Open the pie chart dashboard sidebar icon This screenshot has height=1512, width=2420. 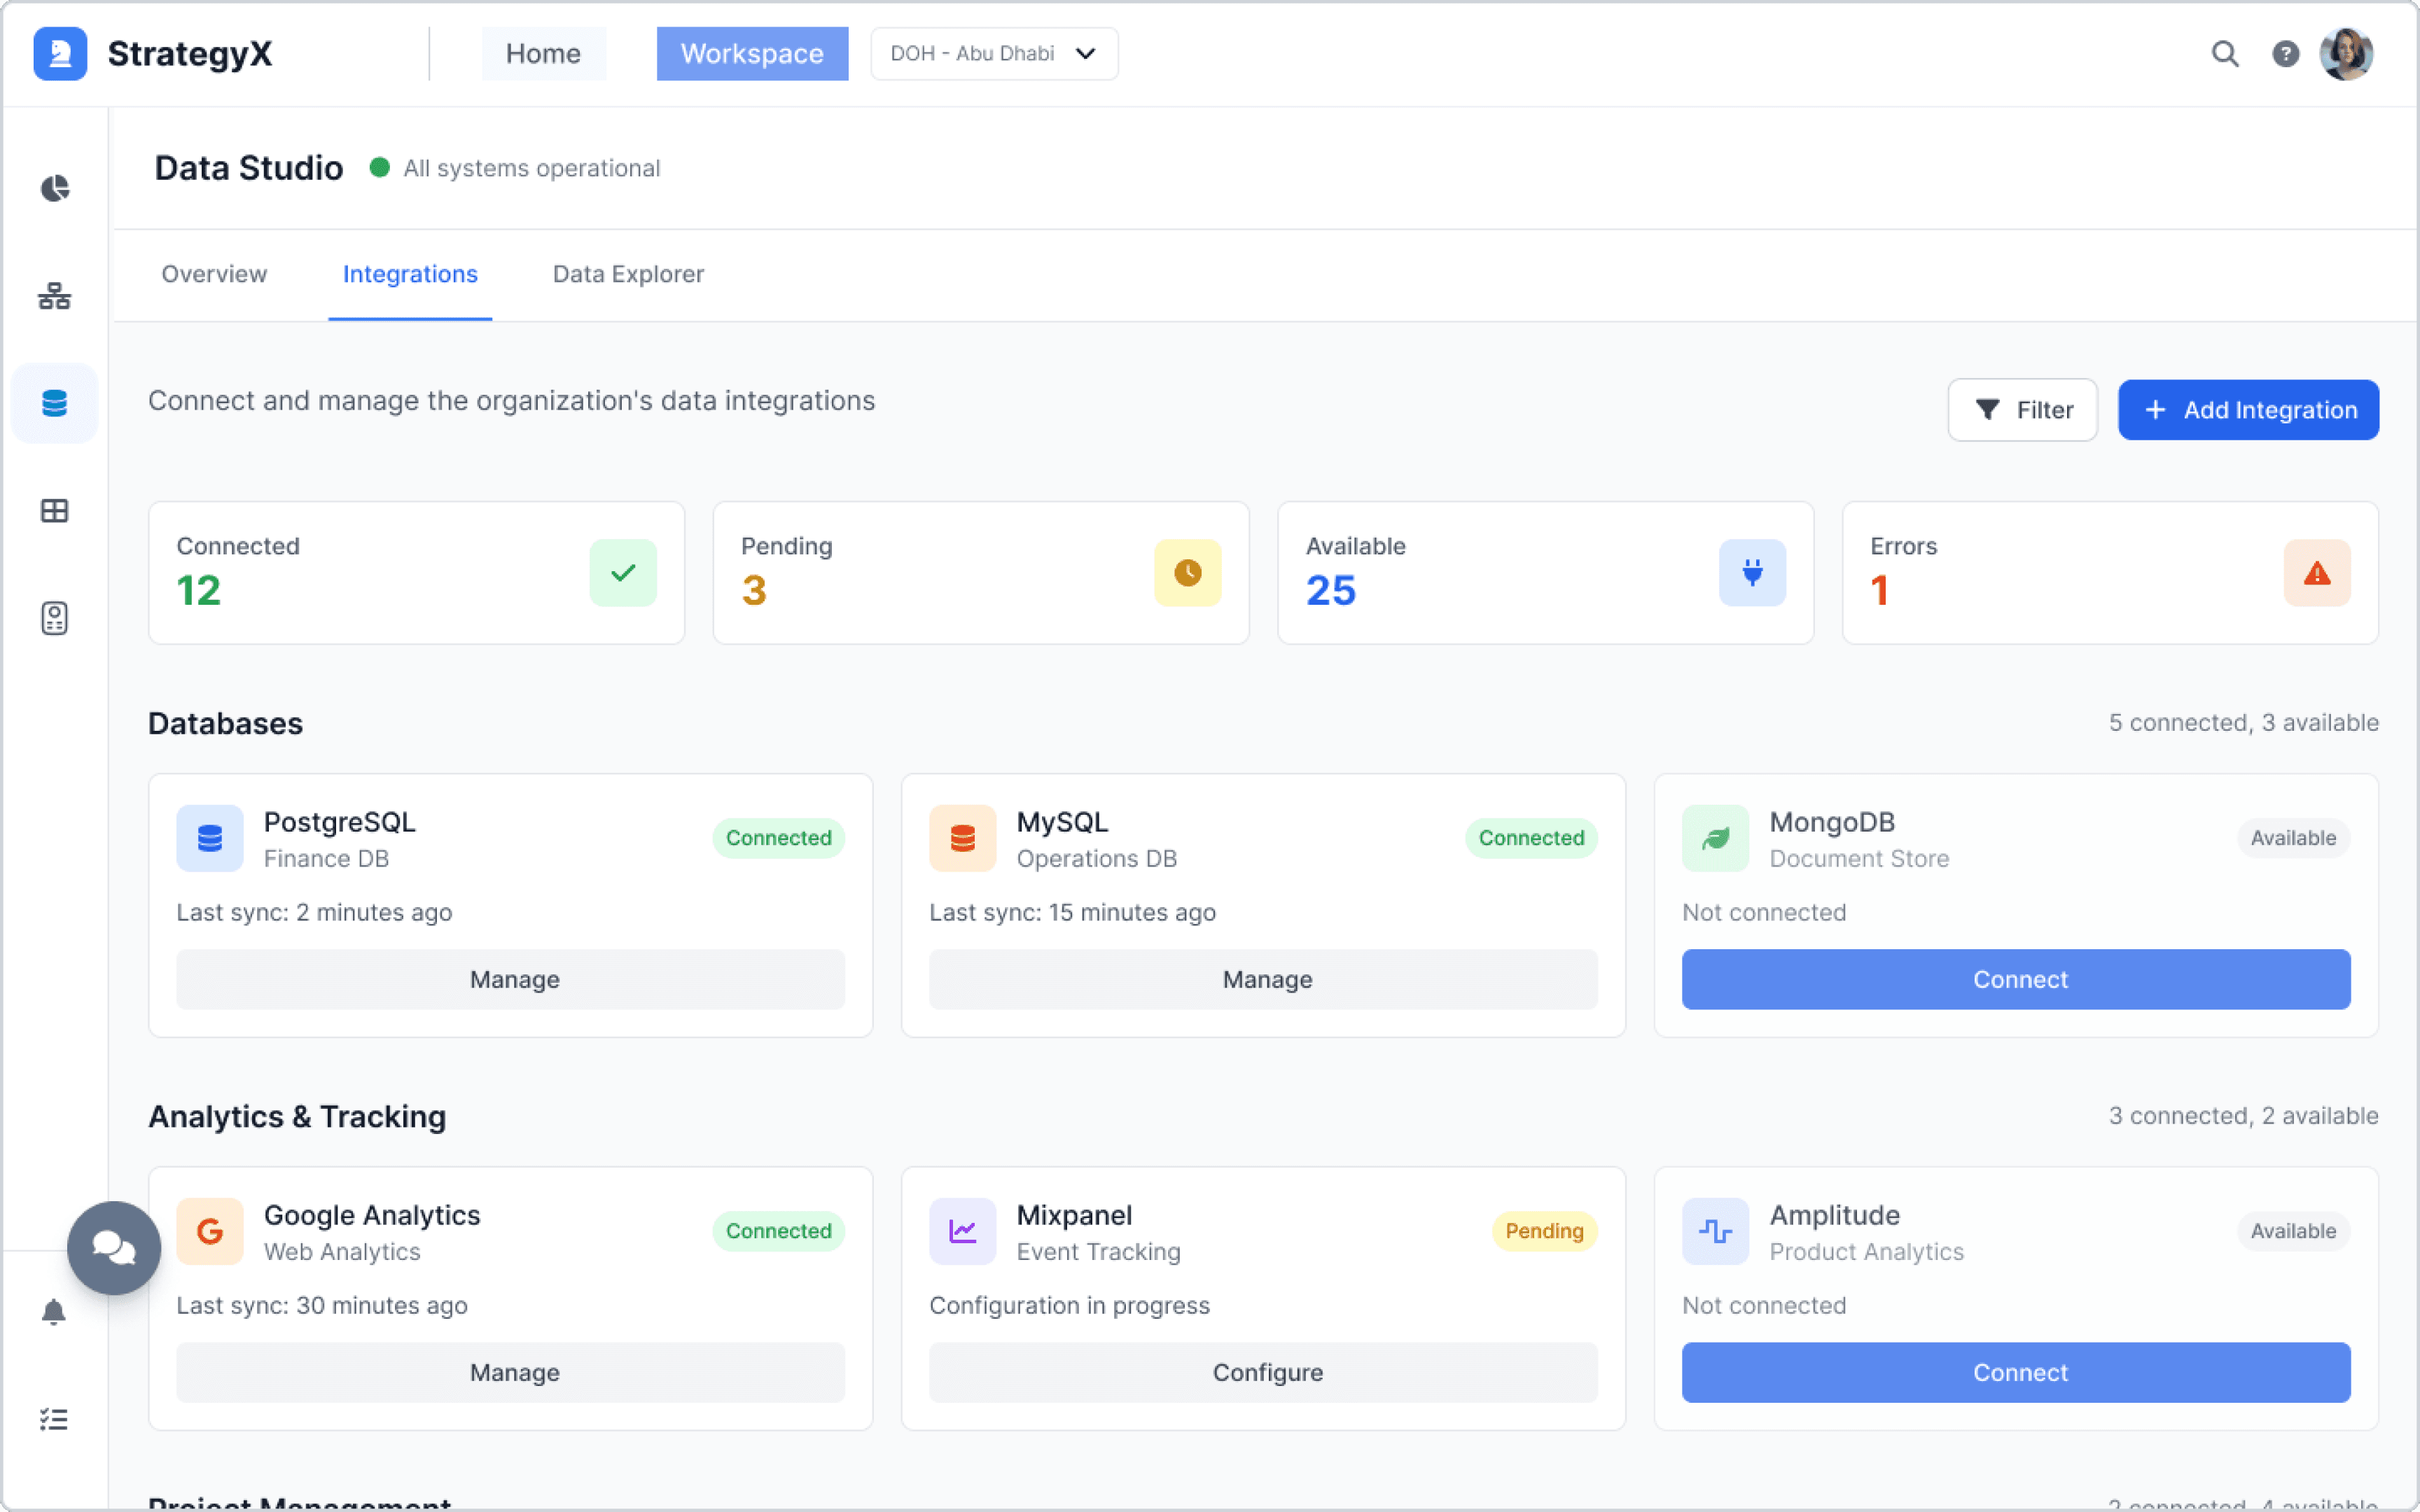55,188
